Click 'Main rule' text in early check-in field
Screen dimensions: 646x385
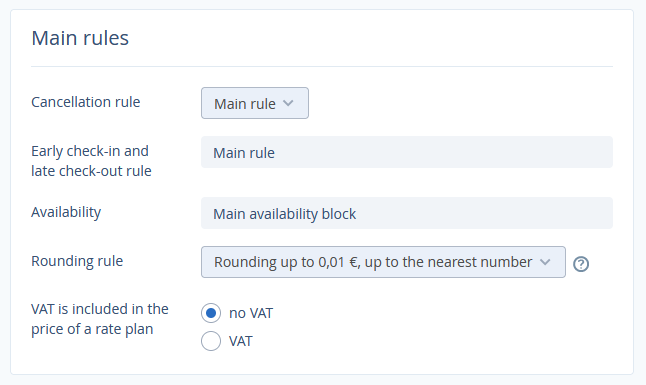pos(244,153)
